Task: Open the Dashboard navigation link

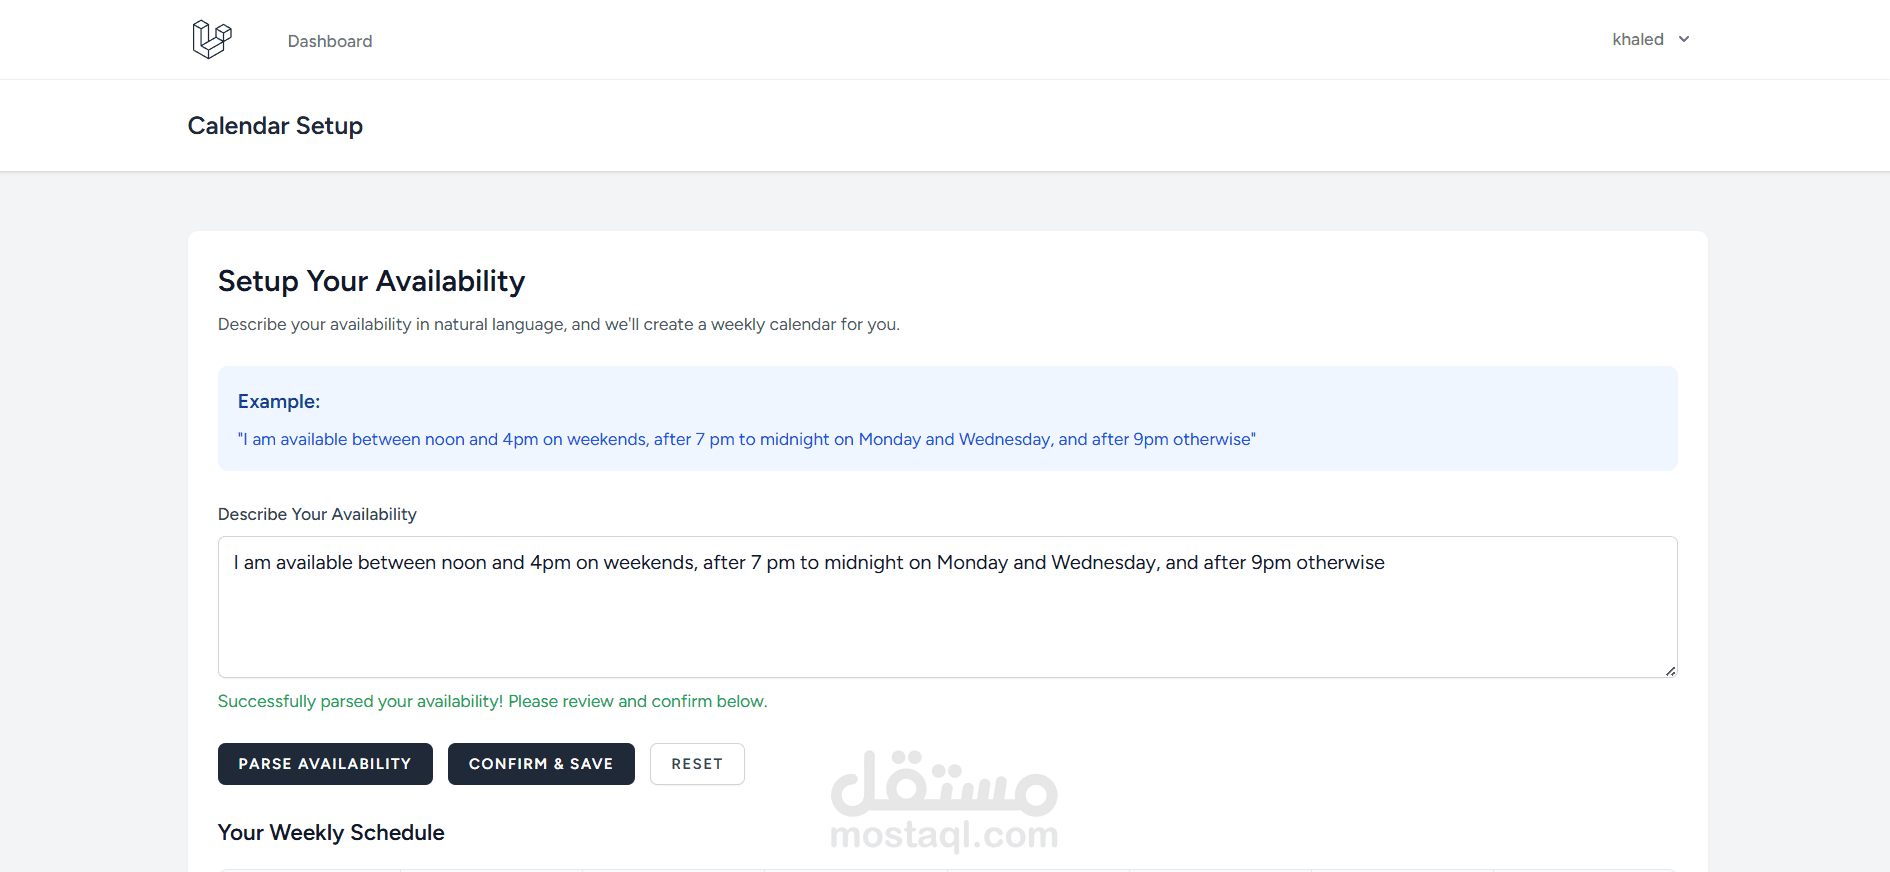Action: click(x=330, y=41)
